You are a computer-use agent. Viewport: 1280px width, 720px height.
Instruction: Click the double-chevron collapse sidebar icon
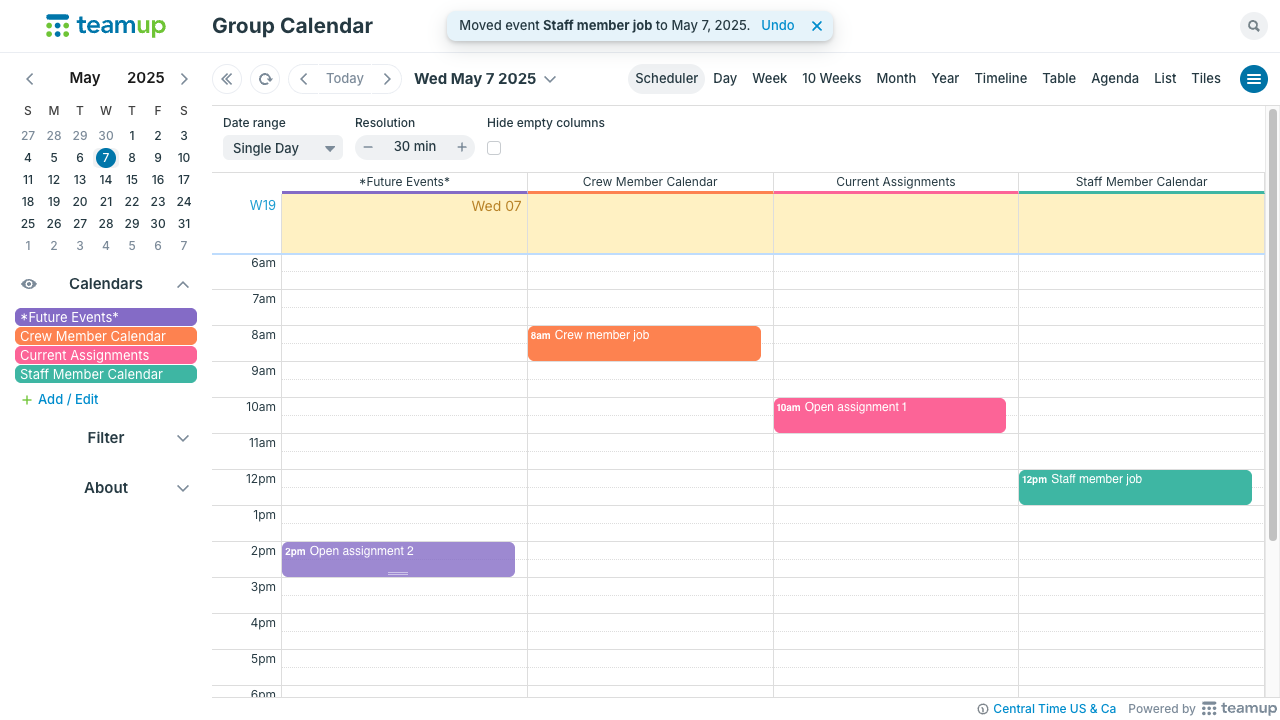pos(227,79)
